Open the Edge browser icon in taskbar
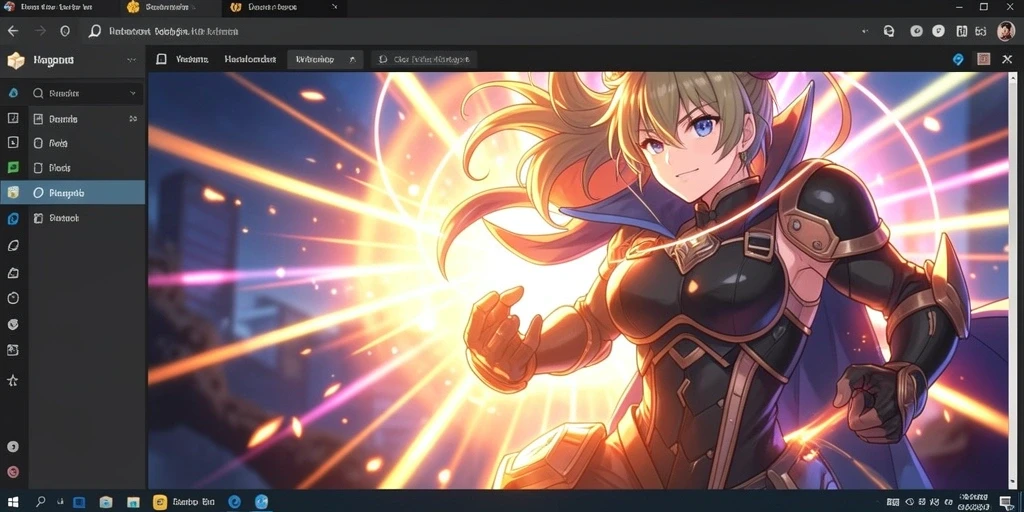Viewport: 1024px width, 512px height. [x=235, y=502]
